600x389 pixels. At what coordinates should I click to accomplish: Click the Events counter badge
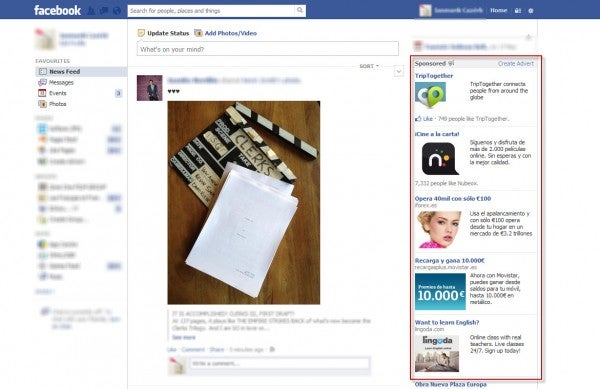pyautogui.click(x=118, y=93)
